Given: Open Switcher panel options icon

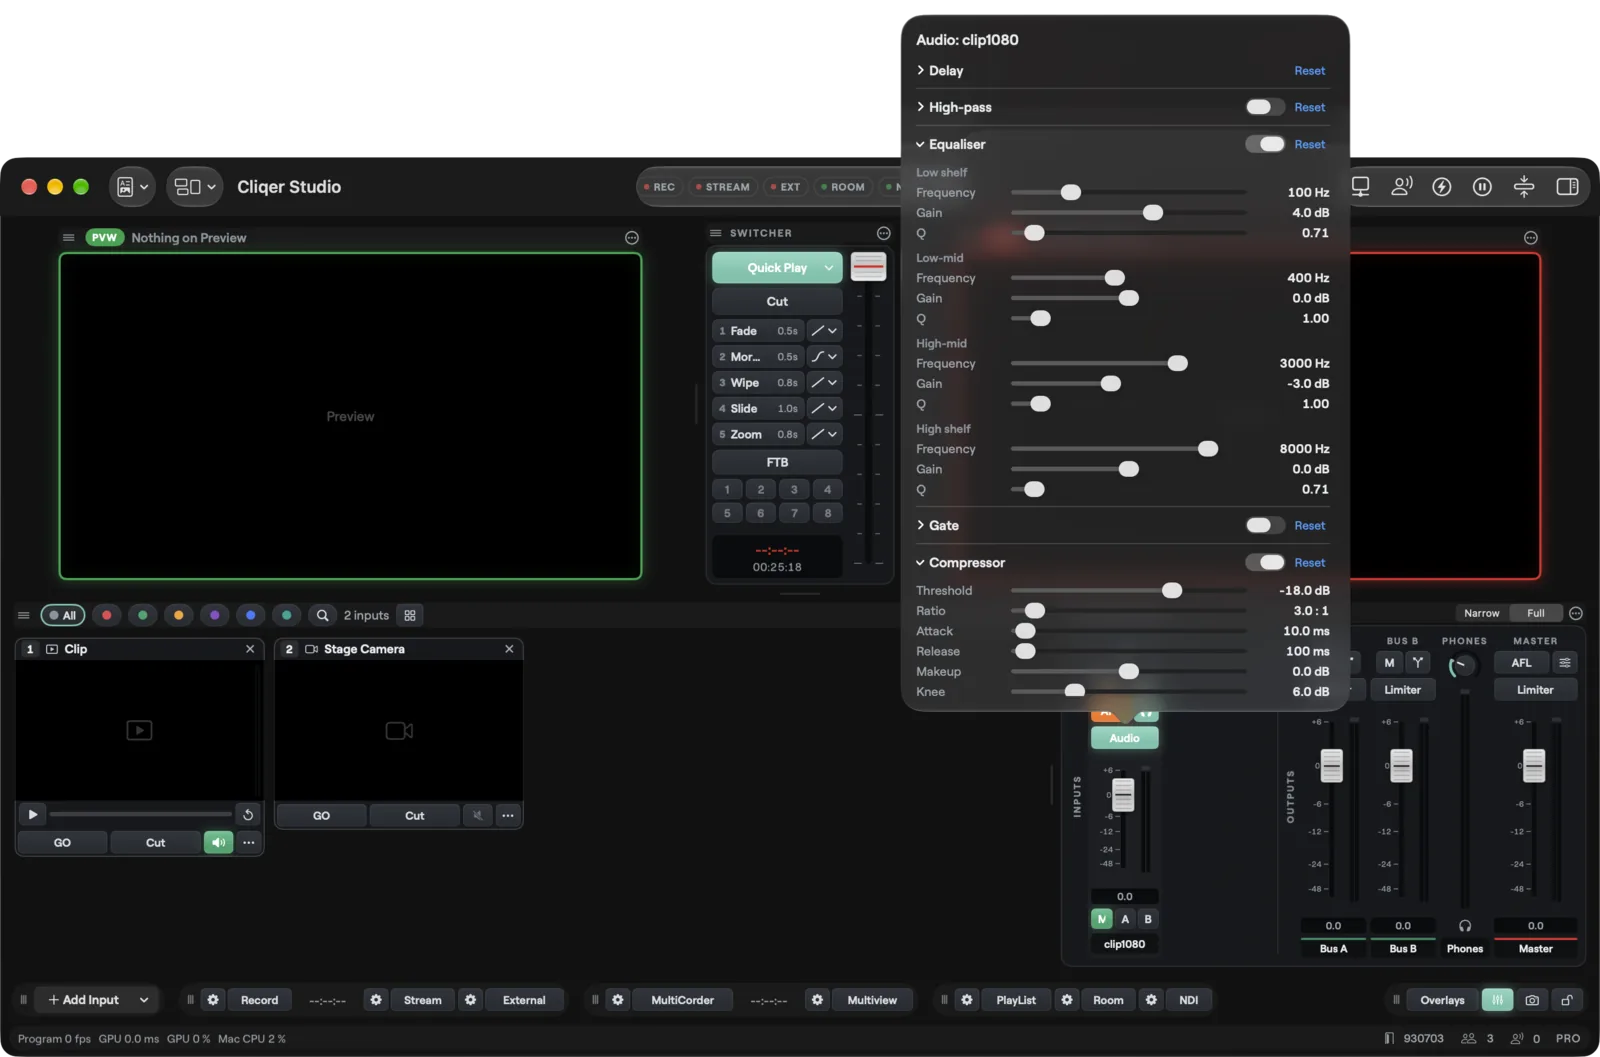Looking at the screenshot, I should tap(884, 233).
